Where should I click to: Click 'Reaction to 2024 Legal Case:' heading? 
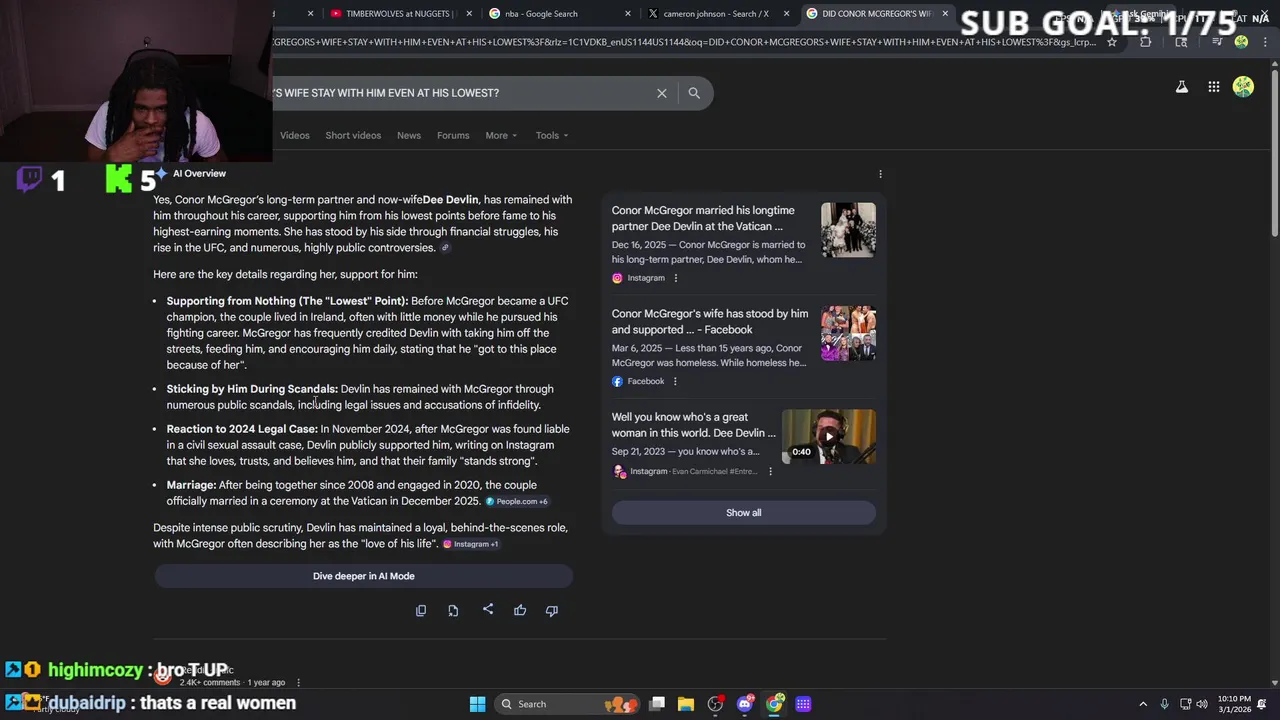coord(242,429)
